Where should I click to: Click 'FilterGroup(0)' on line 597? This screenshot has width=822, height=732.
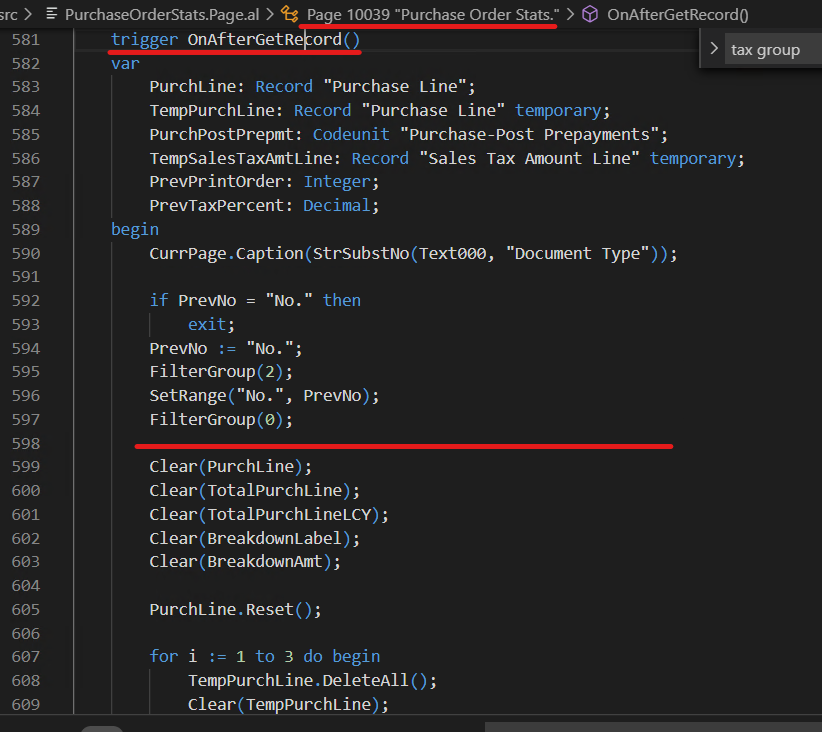217,420
